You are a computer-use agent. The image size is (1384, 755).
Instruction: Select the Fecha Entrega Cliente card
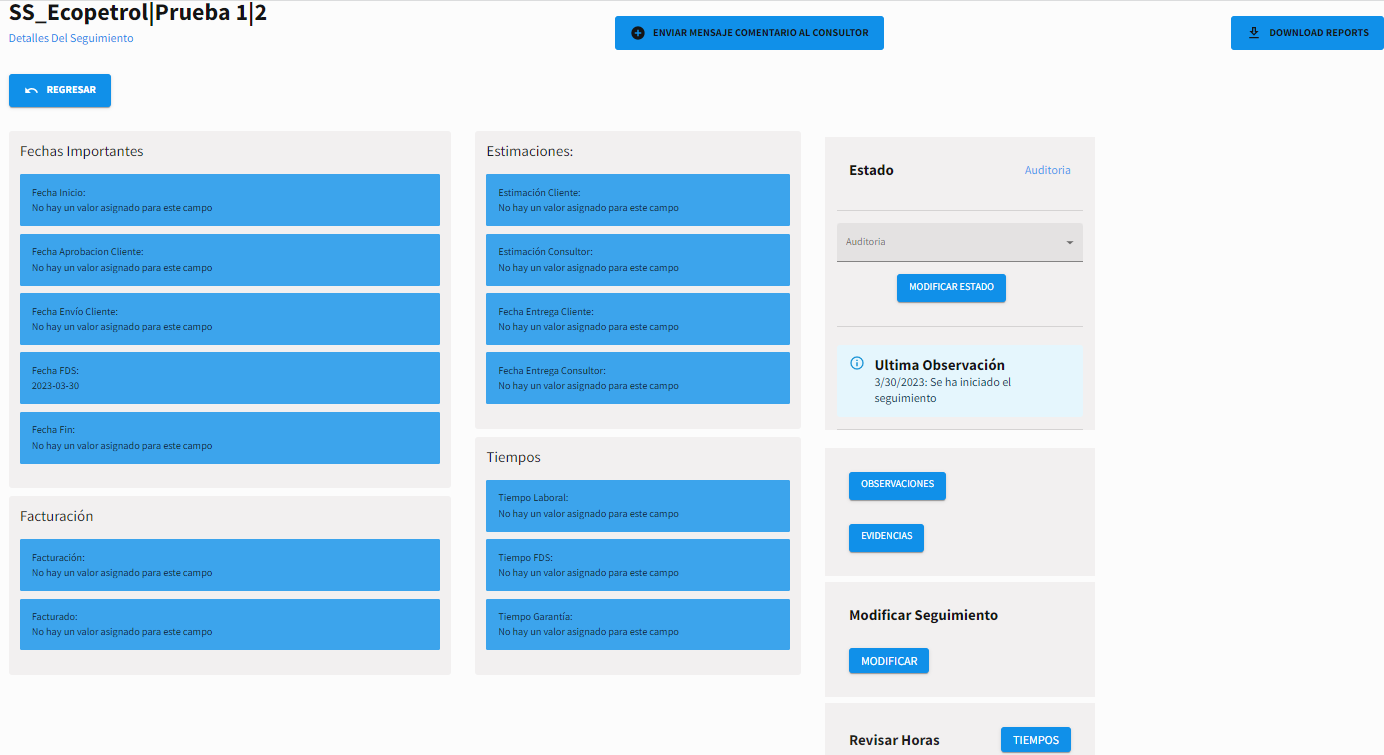coord(638,319)
